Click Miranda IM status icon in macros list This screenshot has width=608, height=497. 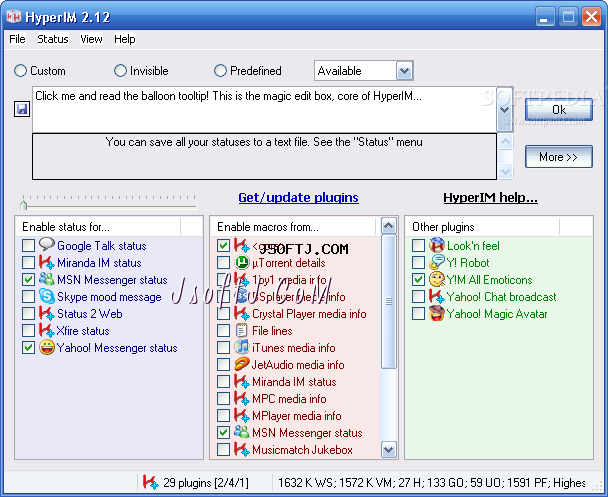[x=242, y=381]
